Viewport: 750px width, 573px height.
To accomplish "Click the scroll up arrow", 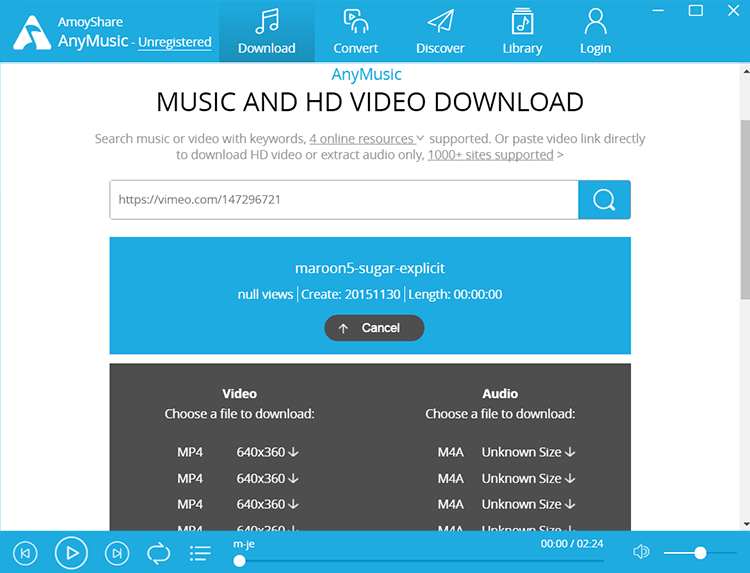I will click(746, 71).
